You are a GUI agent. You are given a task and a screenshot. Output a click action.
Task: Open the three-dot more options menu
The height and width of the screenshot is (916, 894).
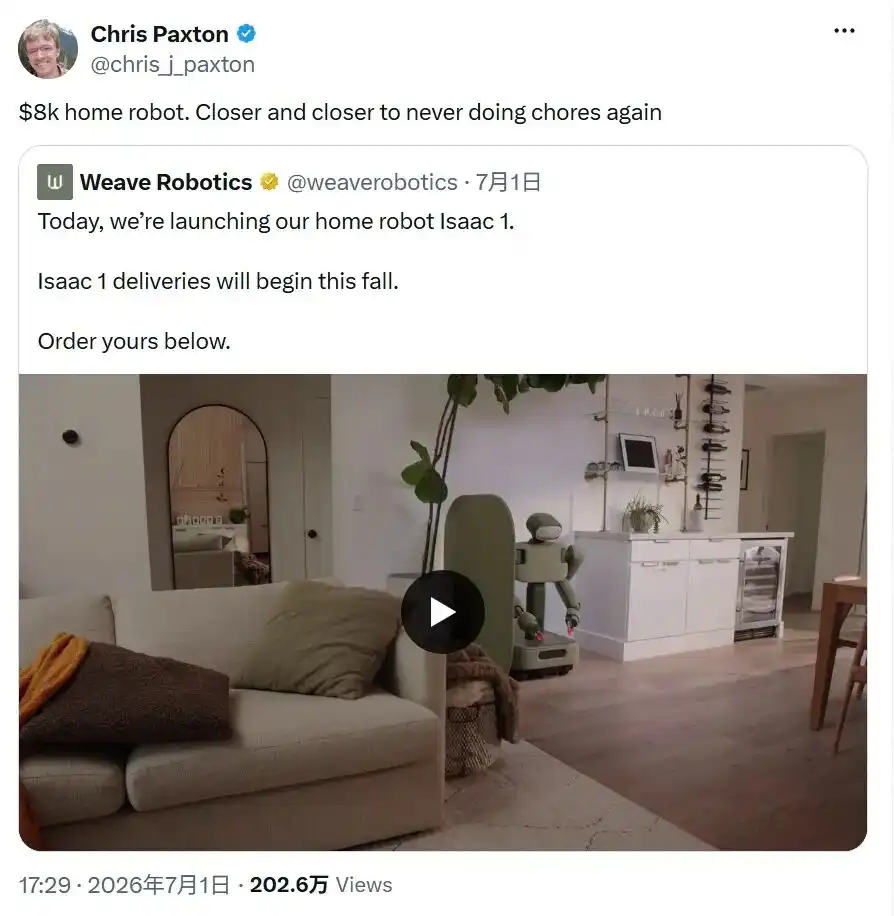click(844, 30)
